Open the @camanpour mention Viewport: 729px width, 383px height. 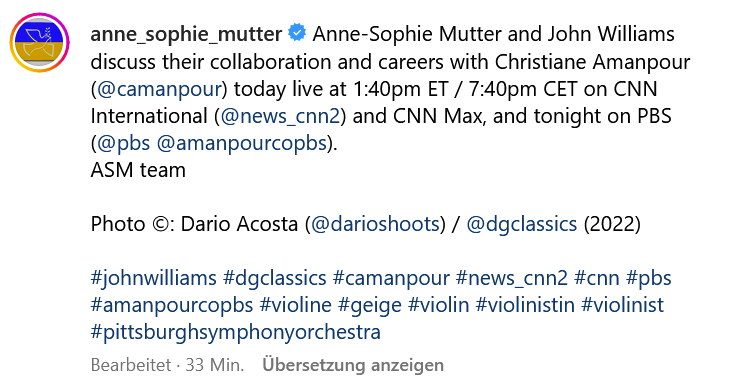click(159, 89)
